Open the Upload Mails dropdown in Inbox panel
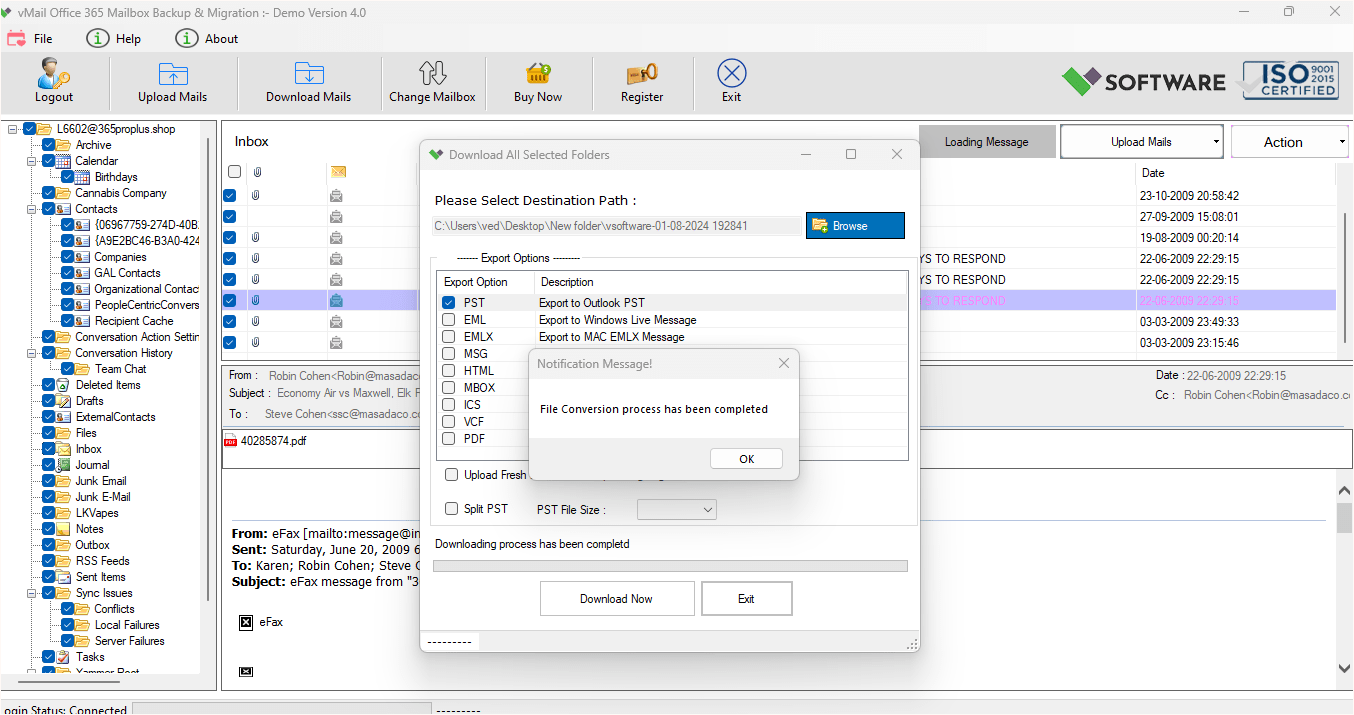1354x715 pixels. pyautogui.click(x=1141, y=142)
